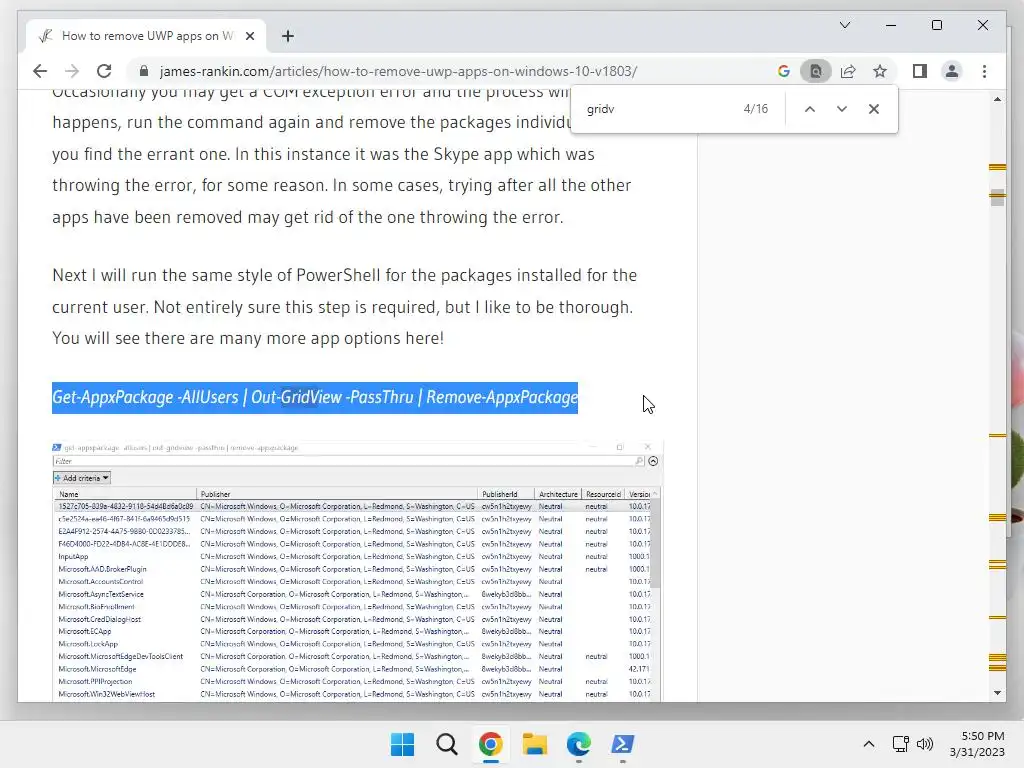Open Windows taskbar search

(x=447, y=744)
